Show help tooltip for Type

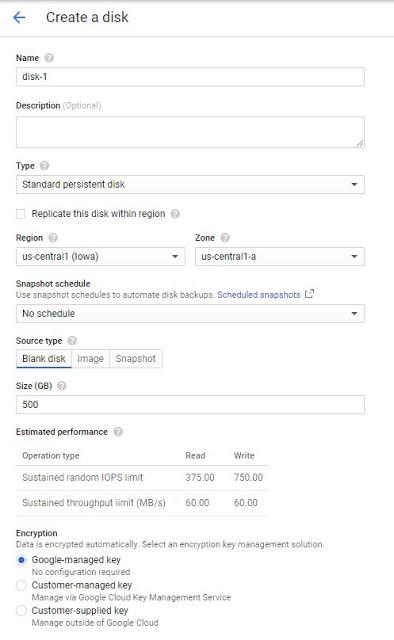click(x=45, y=166)
